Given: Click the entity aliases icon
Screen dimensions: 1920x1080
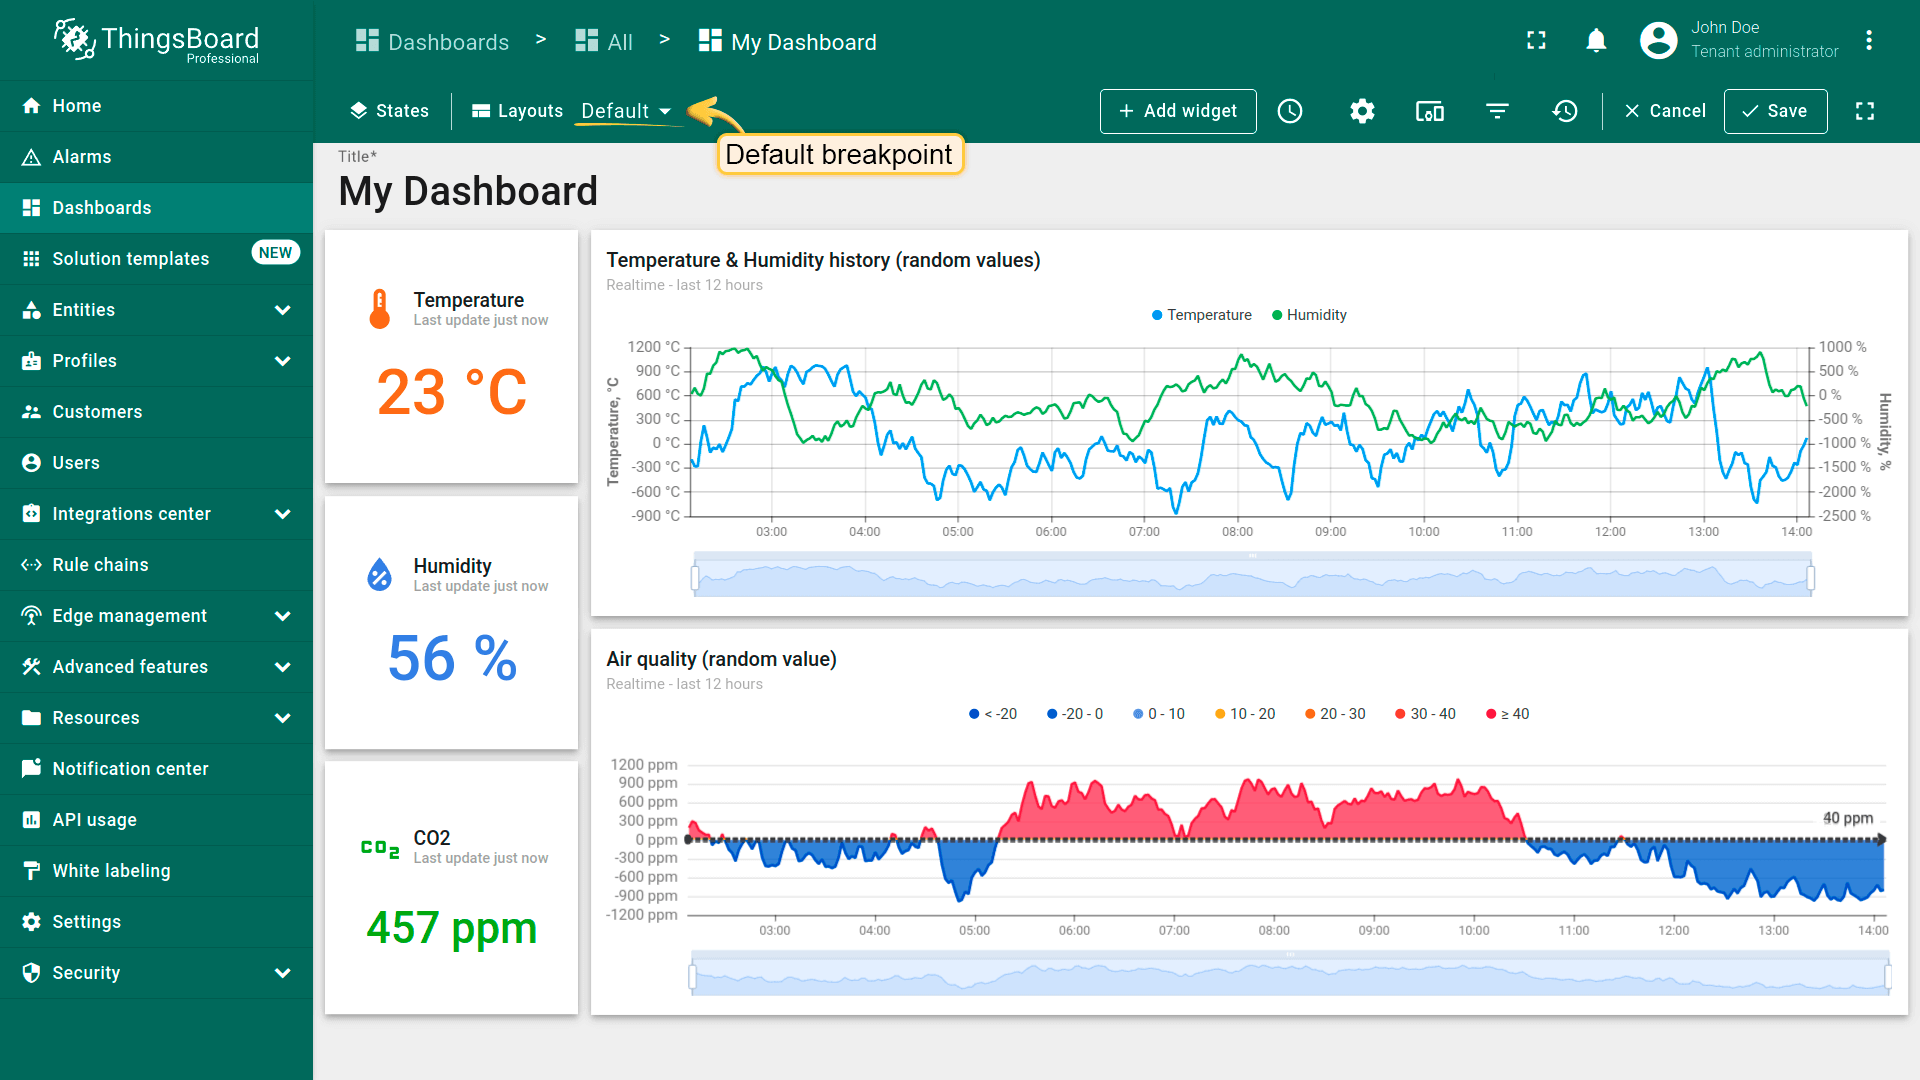Looking at the screenshot, I should pos(1429,111).
